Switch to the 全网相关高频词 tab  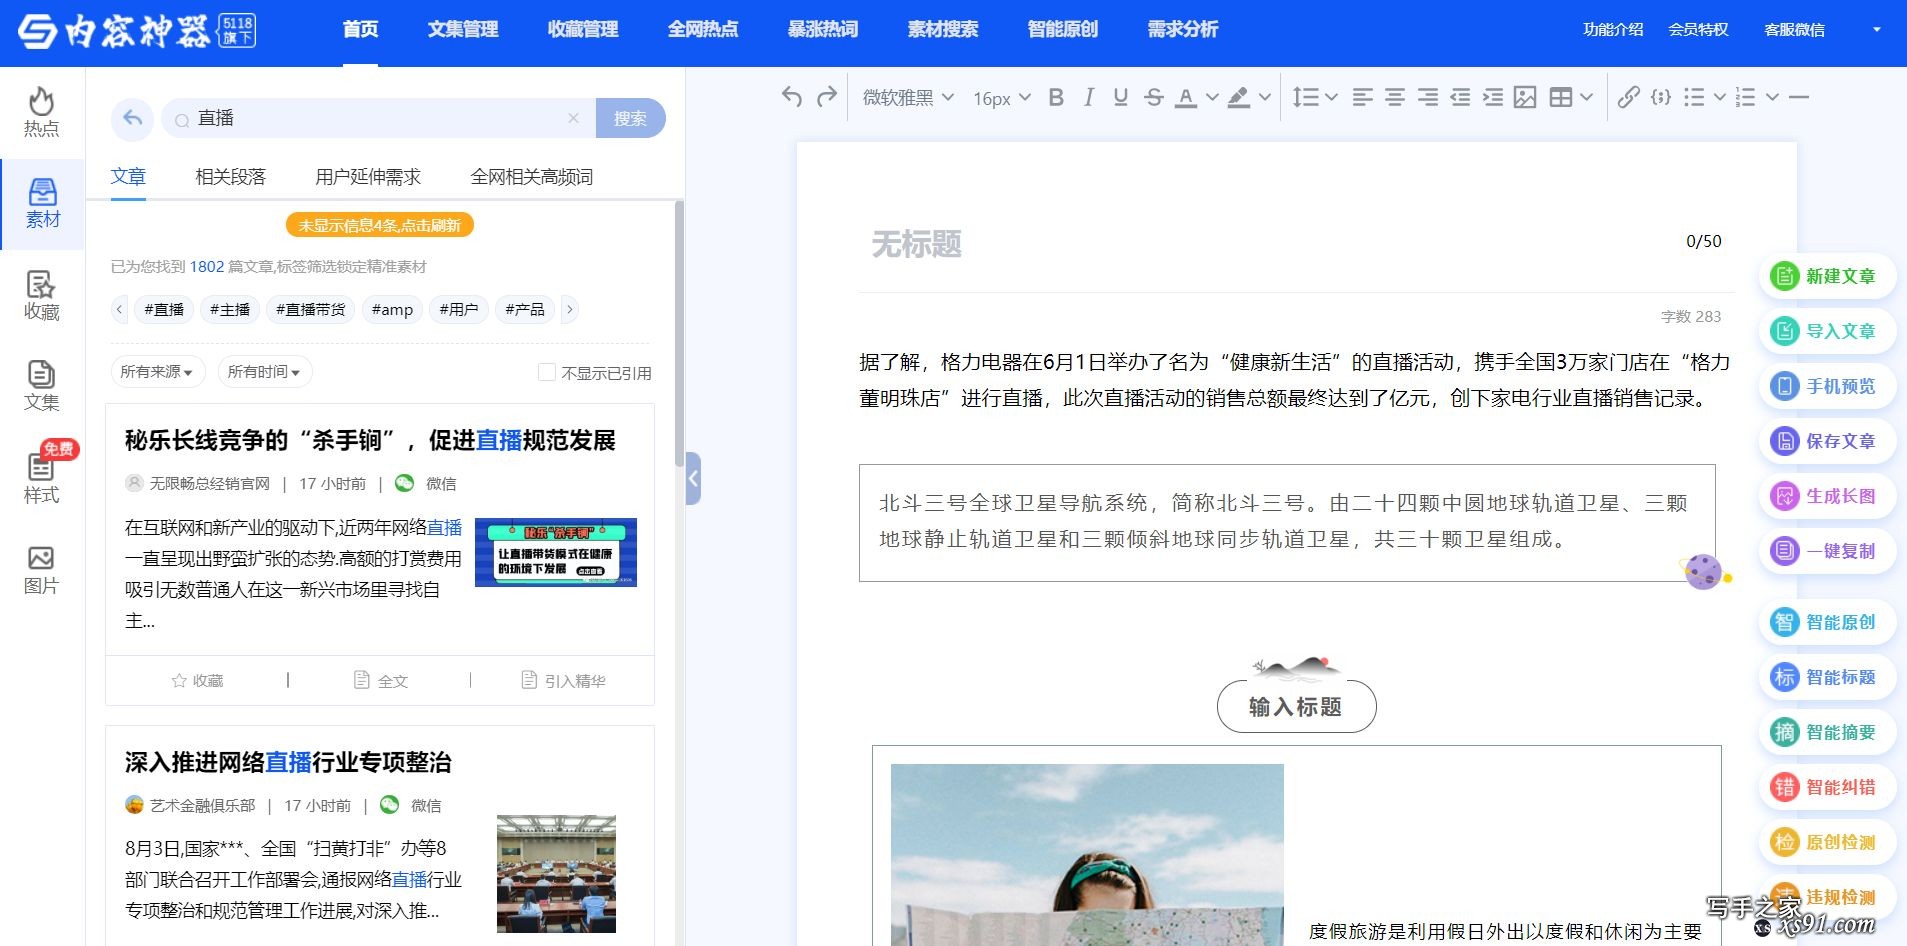click(532, 177)
